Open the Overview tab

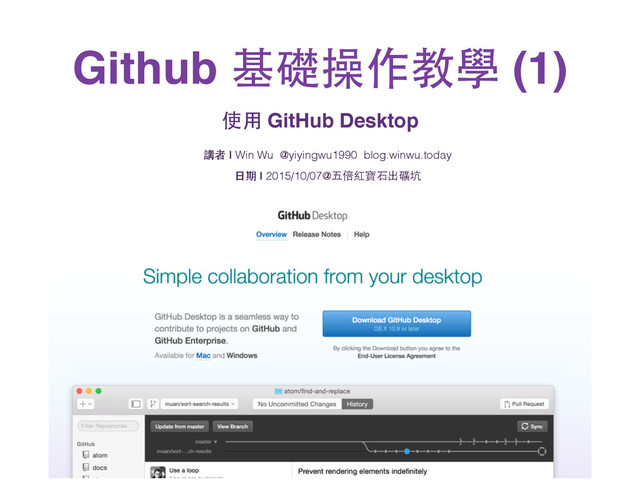coord(271,234)
